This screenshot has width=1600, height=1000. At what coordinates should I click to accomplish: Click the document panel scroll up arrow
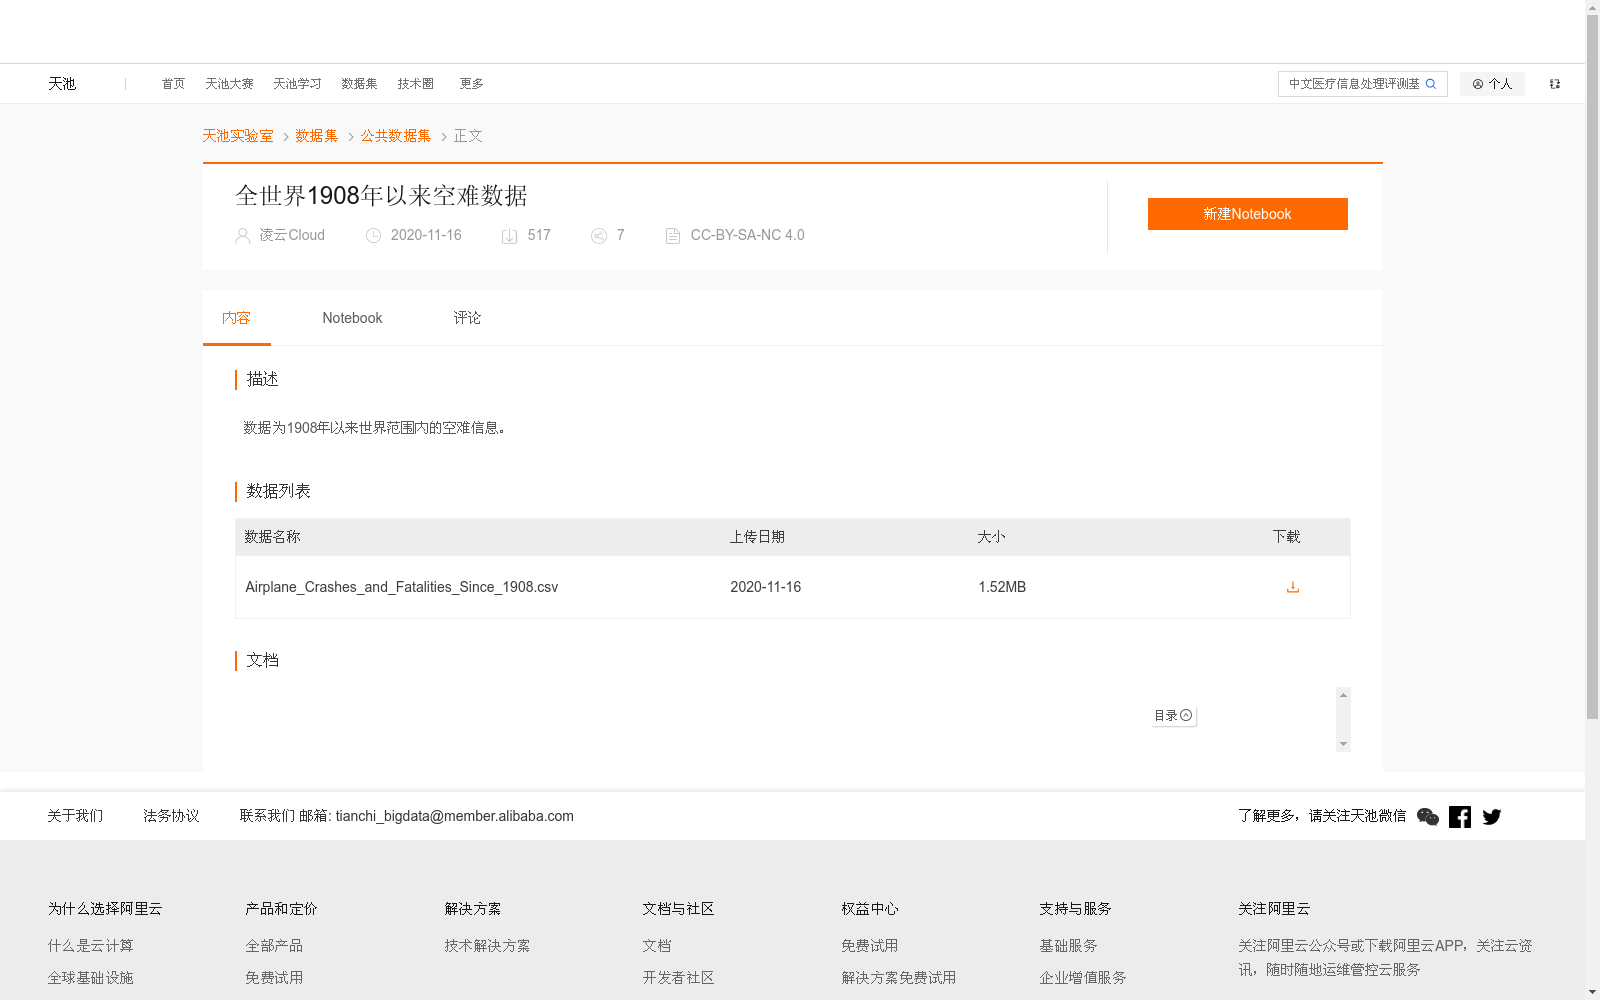coord(1343,694)
